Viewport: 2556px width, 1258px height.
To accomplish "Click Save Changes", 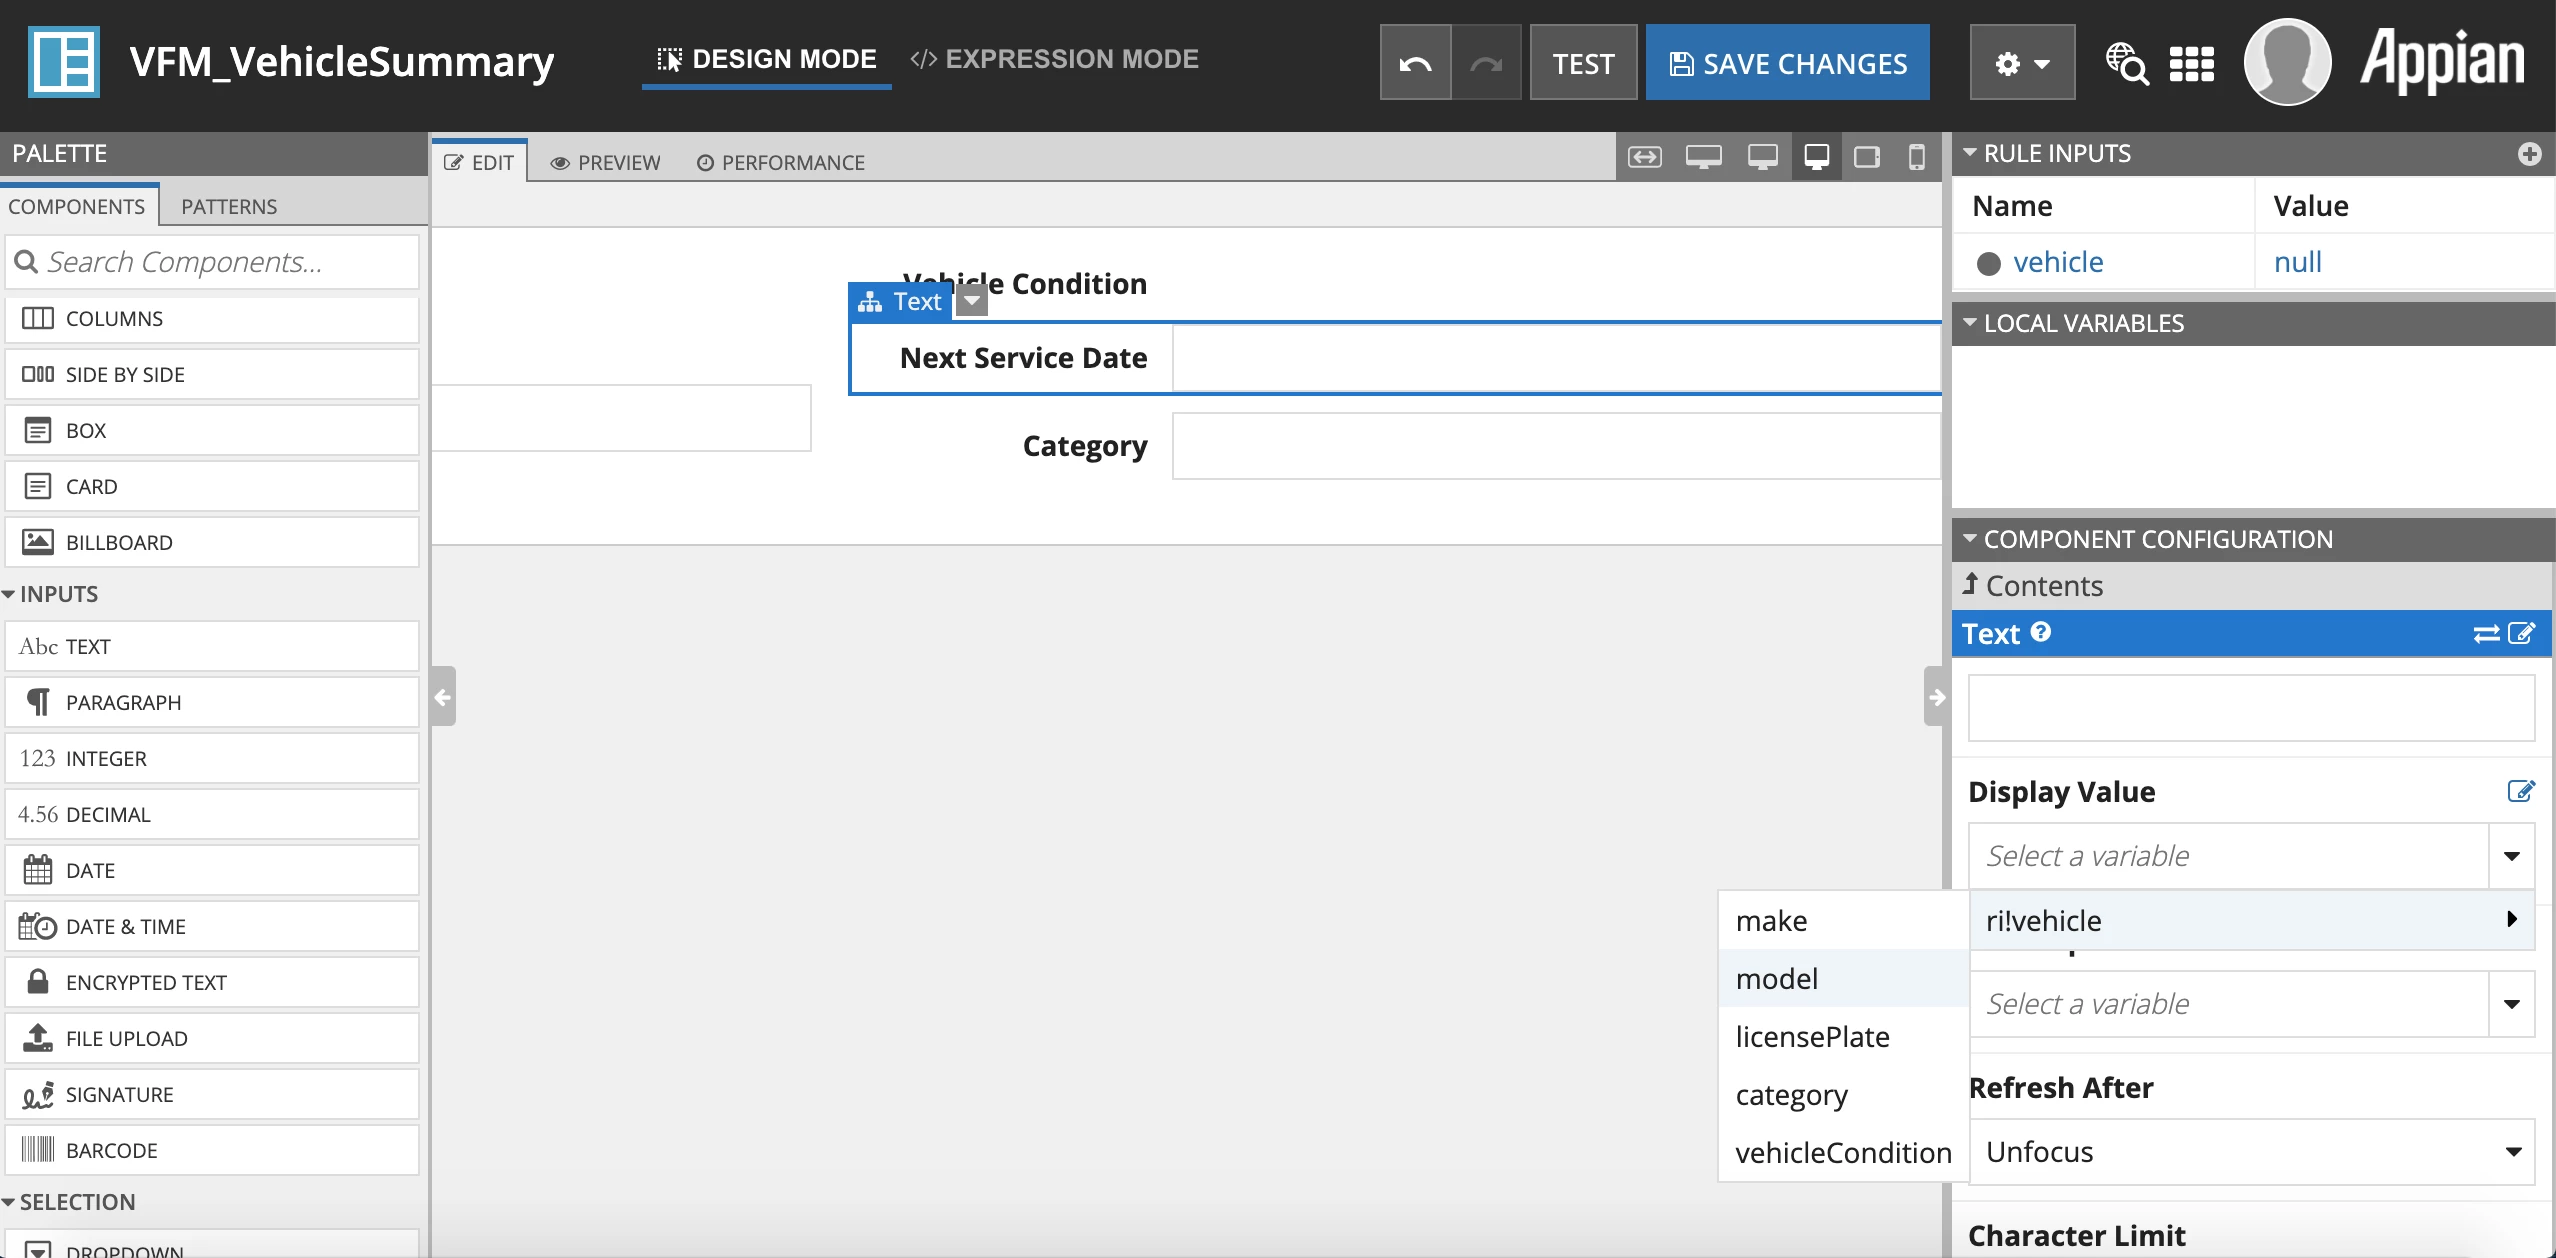I will click(1787, 63).
